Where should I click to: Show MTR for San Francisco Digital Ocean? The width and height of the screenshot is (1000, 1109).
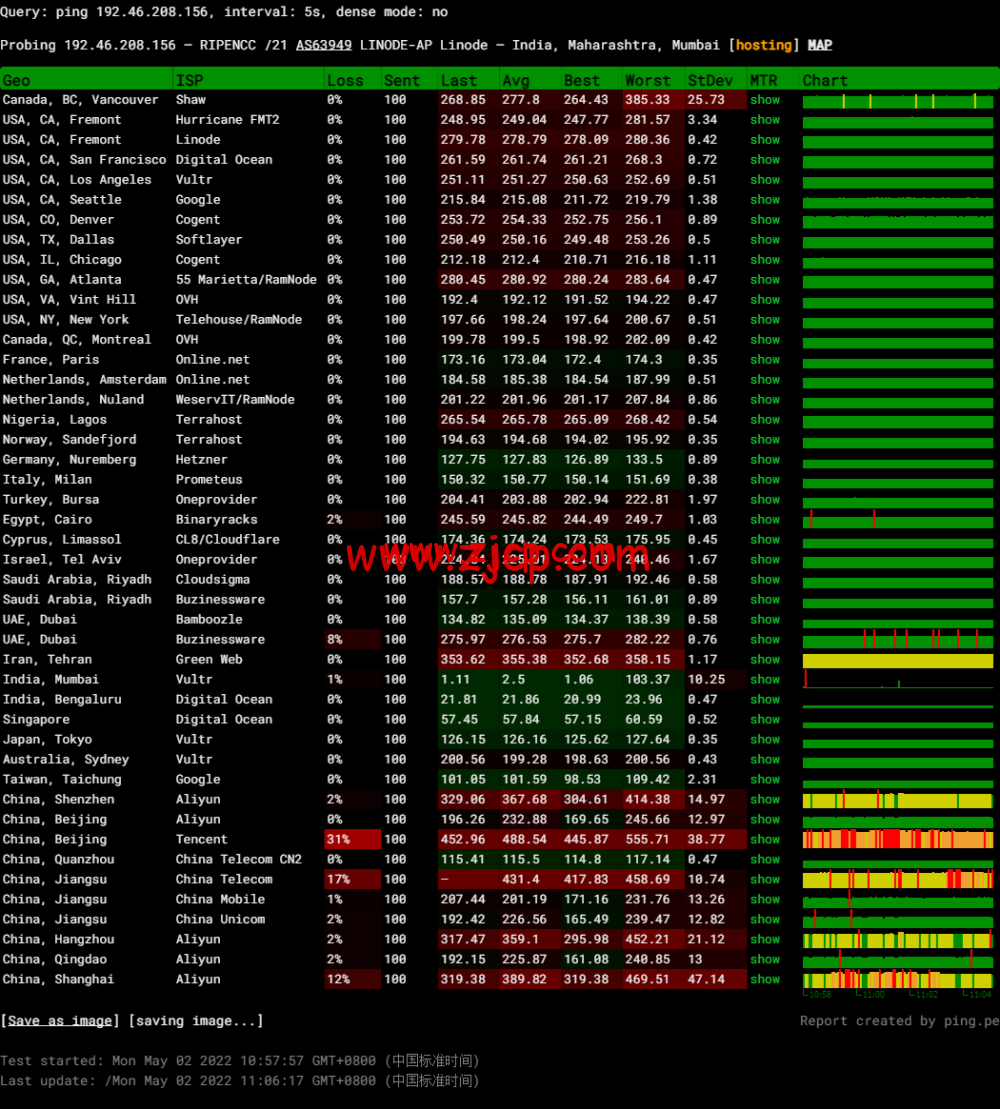[x=765, y=160]
